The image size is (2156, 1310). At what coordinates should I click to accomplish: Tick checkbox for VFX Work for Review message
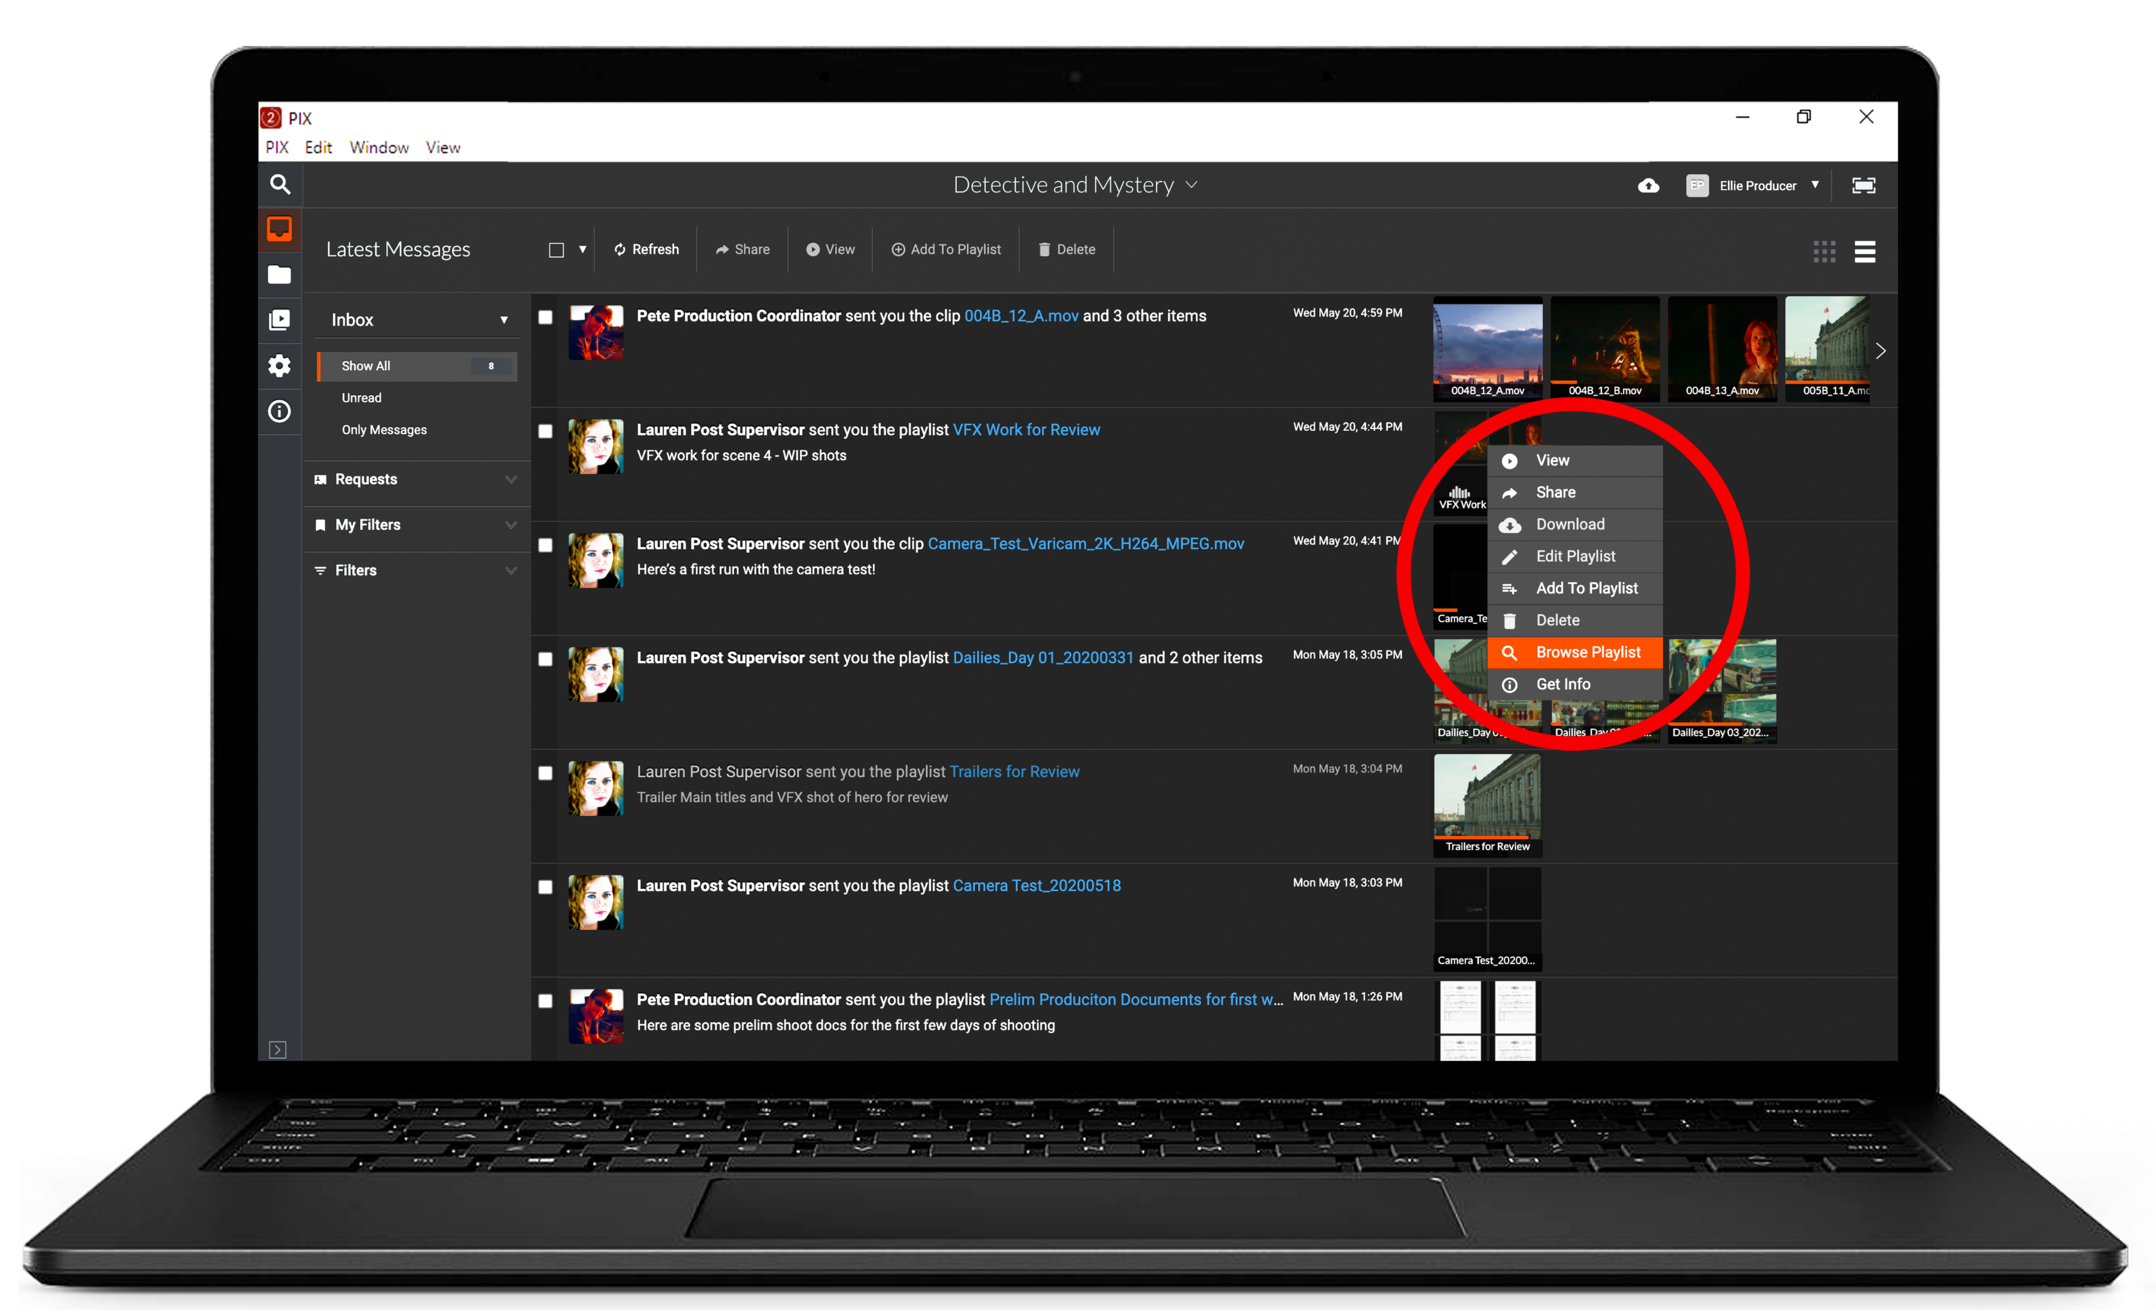tap(545, 431)
